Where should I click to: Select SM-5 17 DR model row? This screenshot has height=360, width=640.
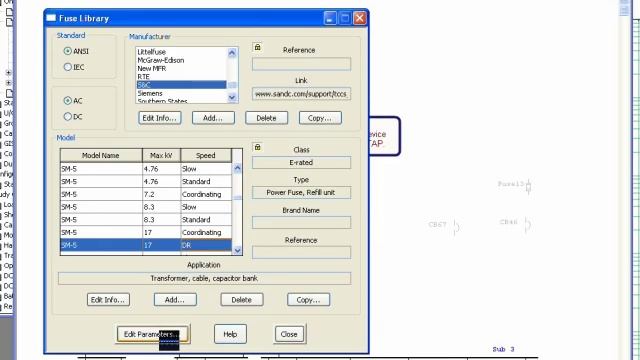tap(146, 245)
